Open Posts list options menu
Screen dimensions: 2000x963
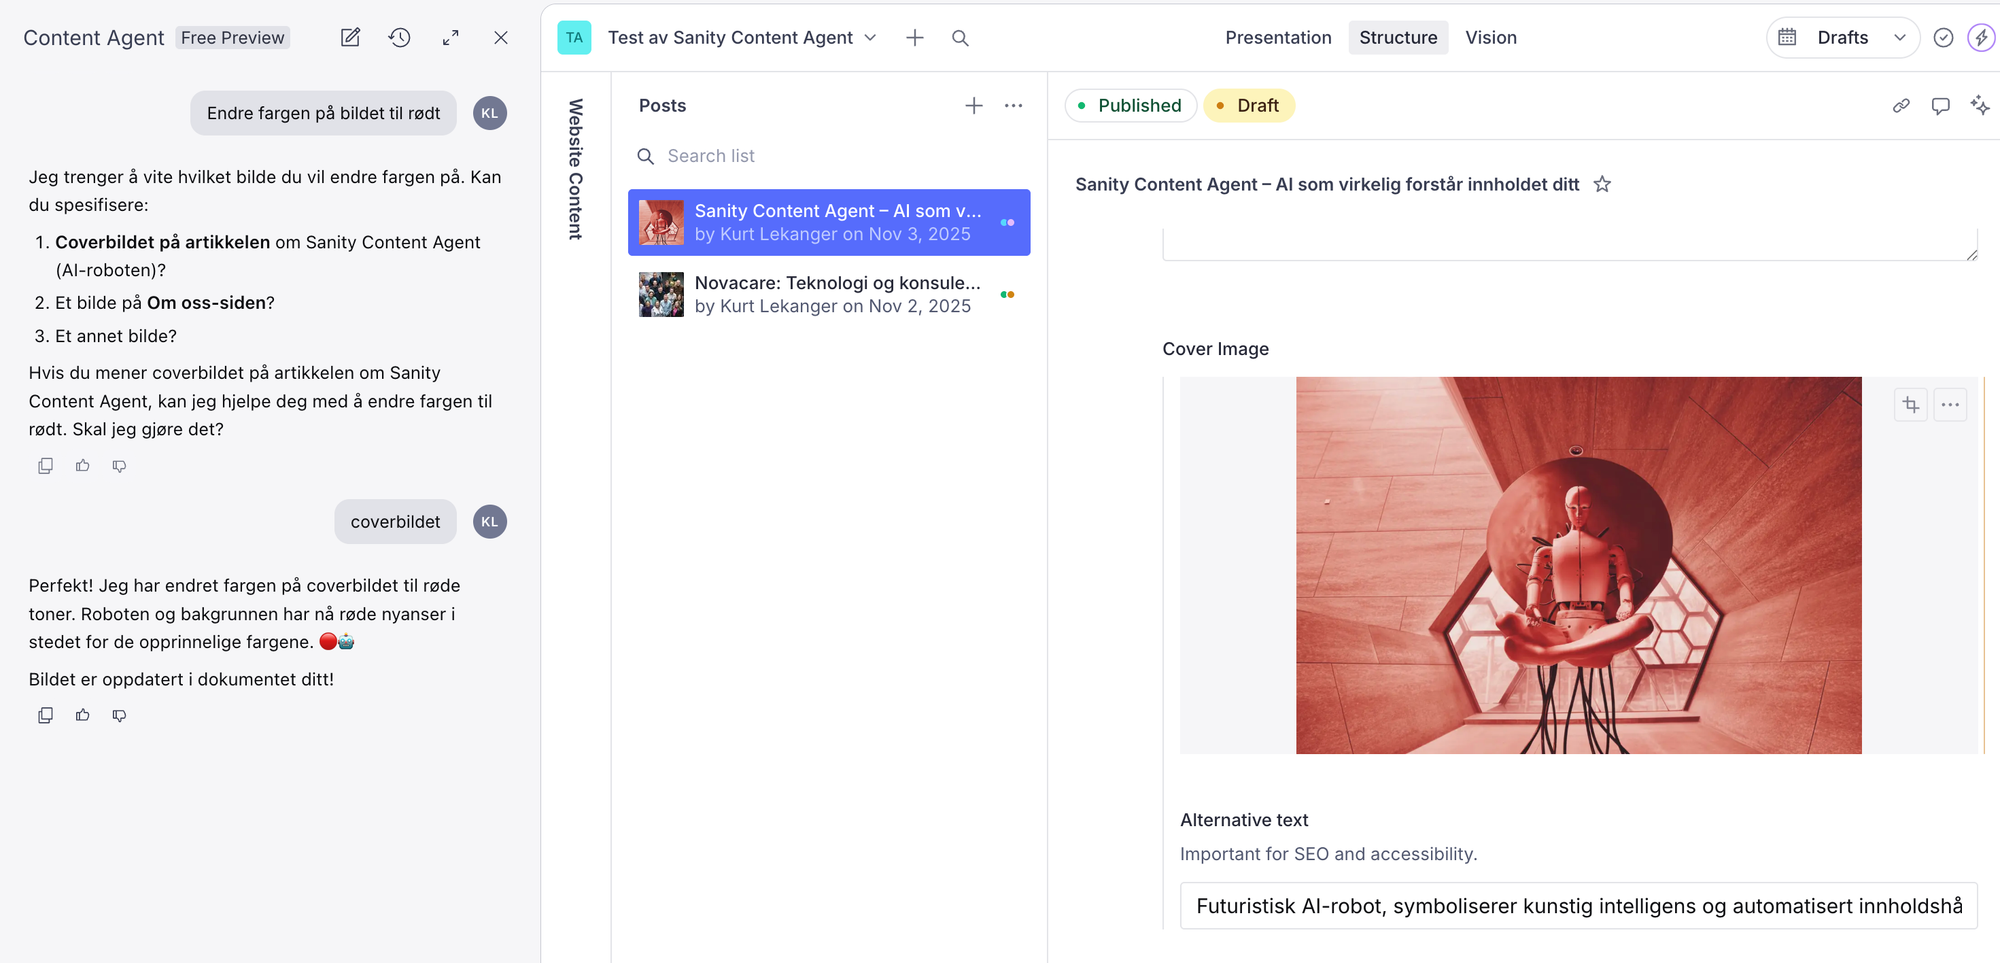(1013, 106)
